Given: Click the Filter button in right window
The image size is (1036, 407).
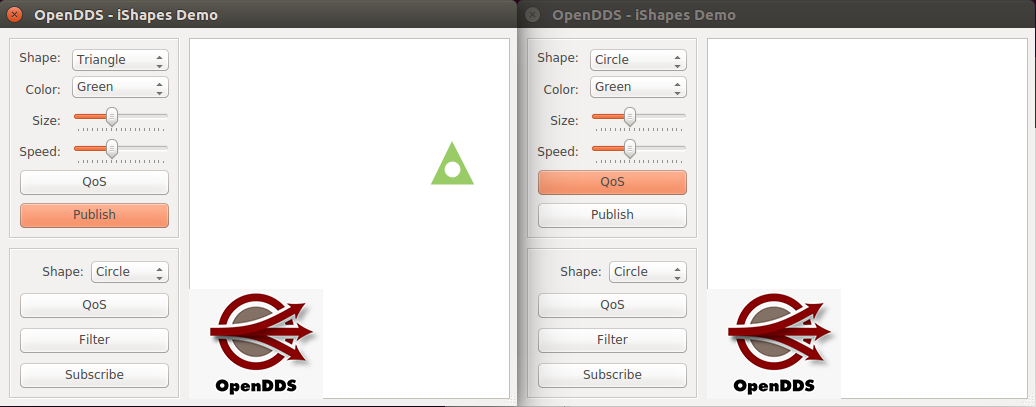Looking at the screenshot, I should tap(612, 340).
